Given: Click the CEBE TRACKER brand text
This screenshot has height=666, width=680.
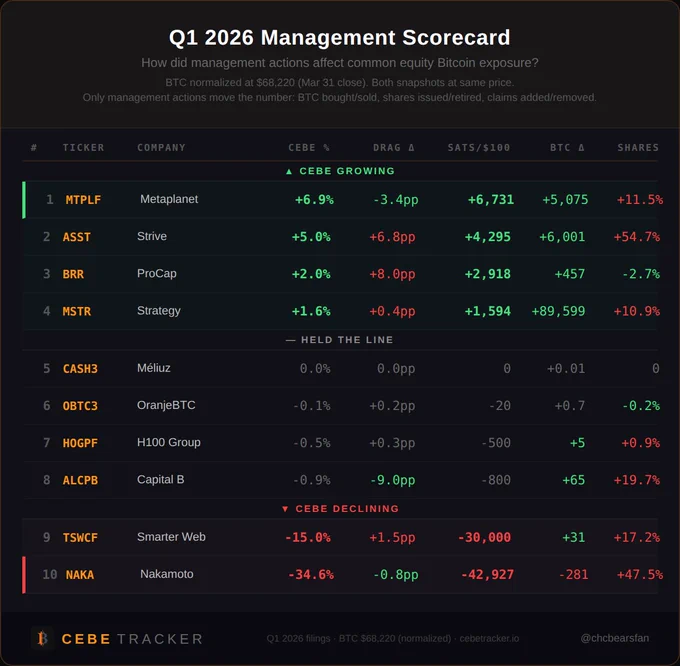Looking at the screenshot, I should (132, 639).
